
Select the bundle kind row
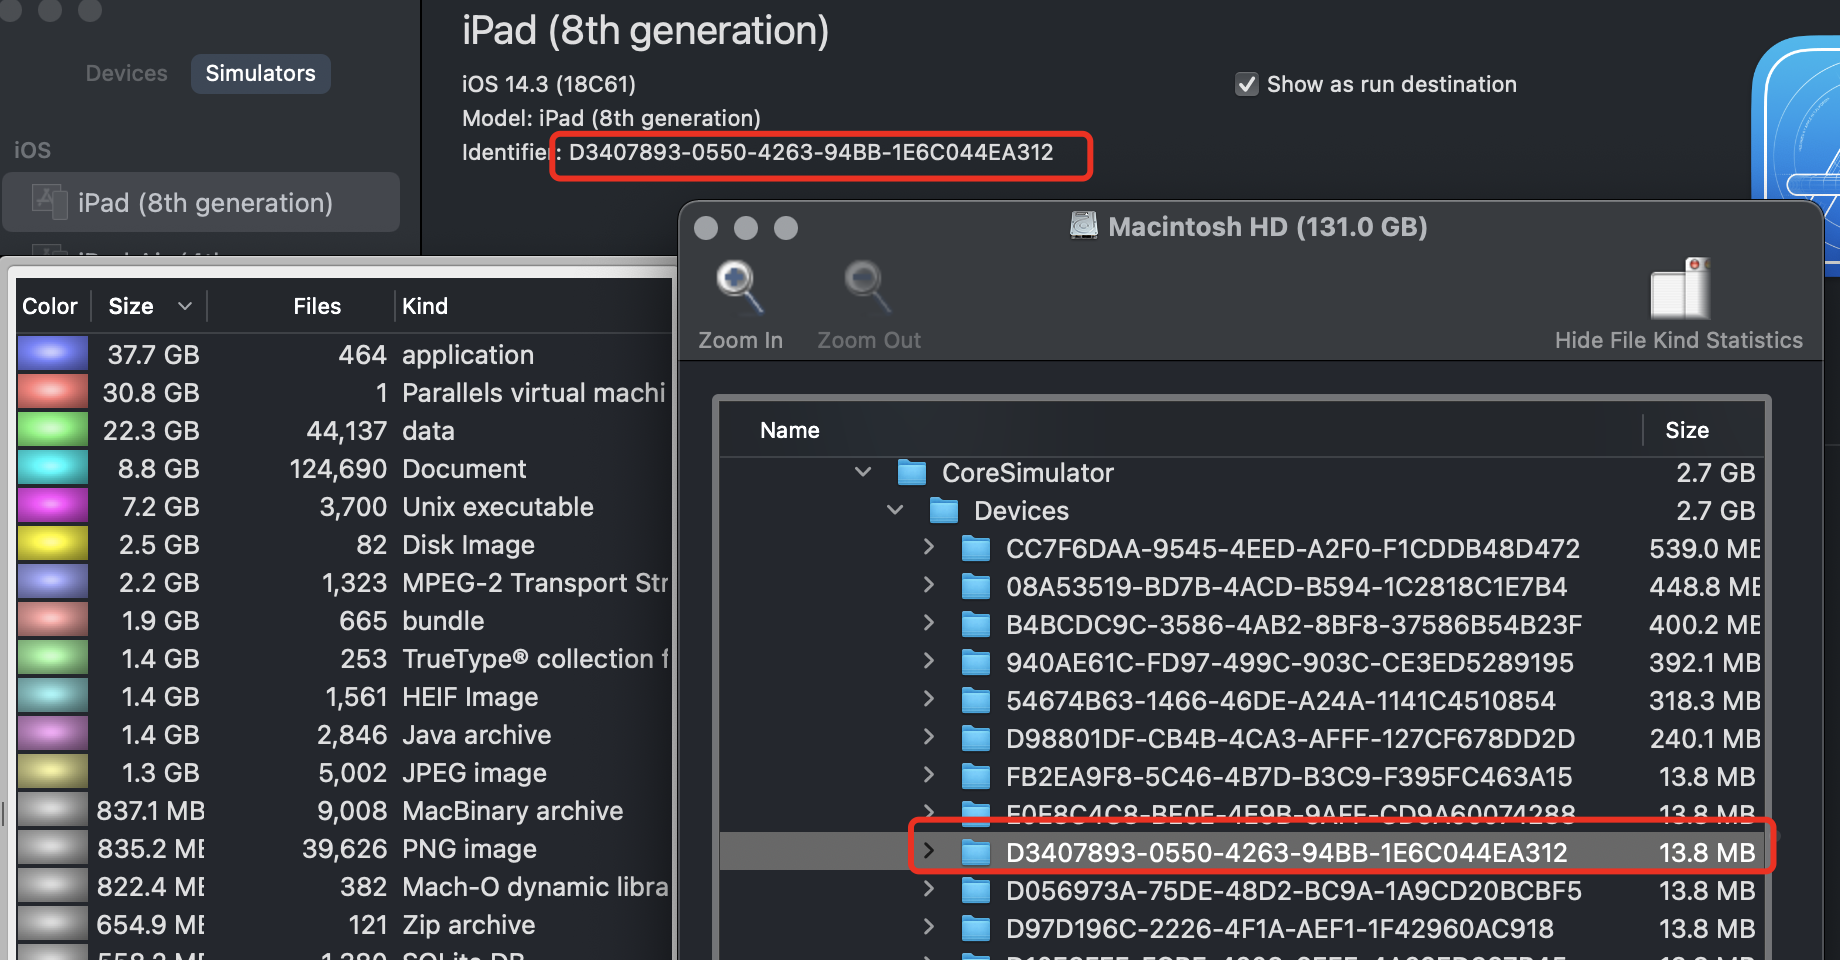point(345,621)
